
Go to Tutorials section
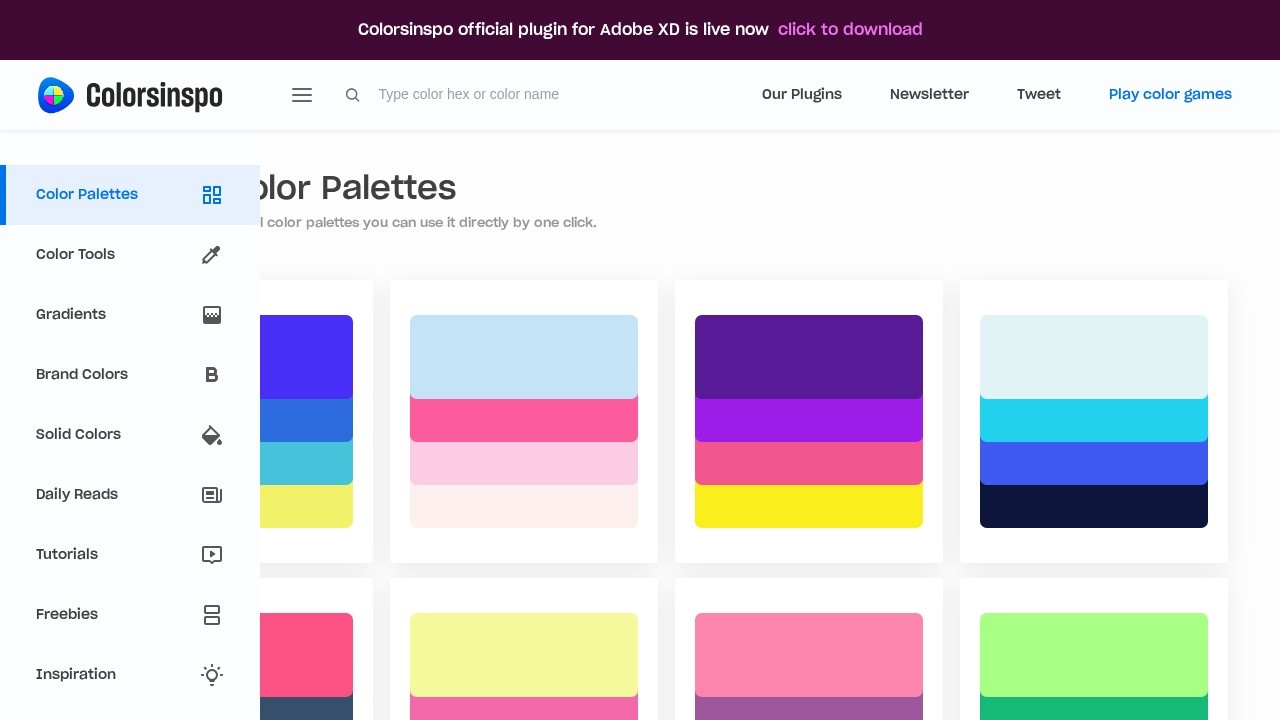pyautogui.click(x=130, y=555)
